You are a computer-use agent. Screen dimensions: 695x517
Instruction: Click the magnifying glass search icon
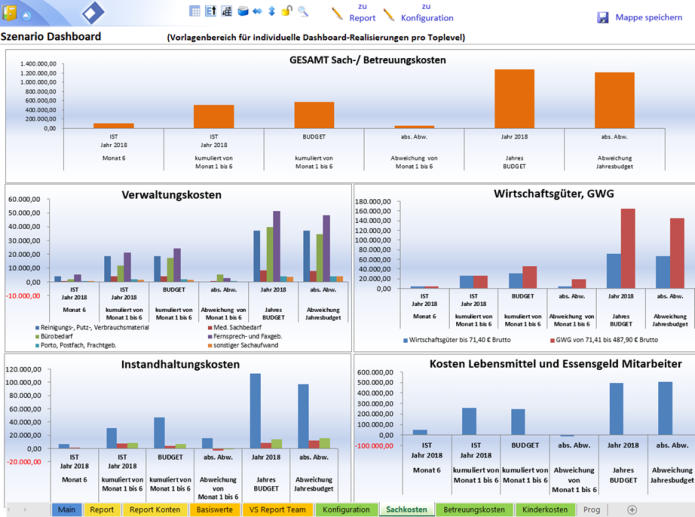(x=303, y=11)
